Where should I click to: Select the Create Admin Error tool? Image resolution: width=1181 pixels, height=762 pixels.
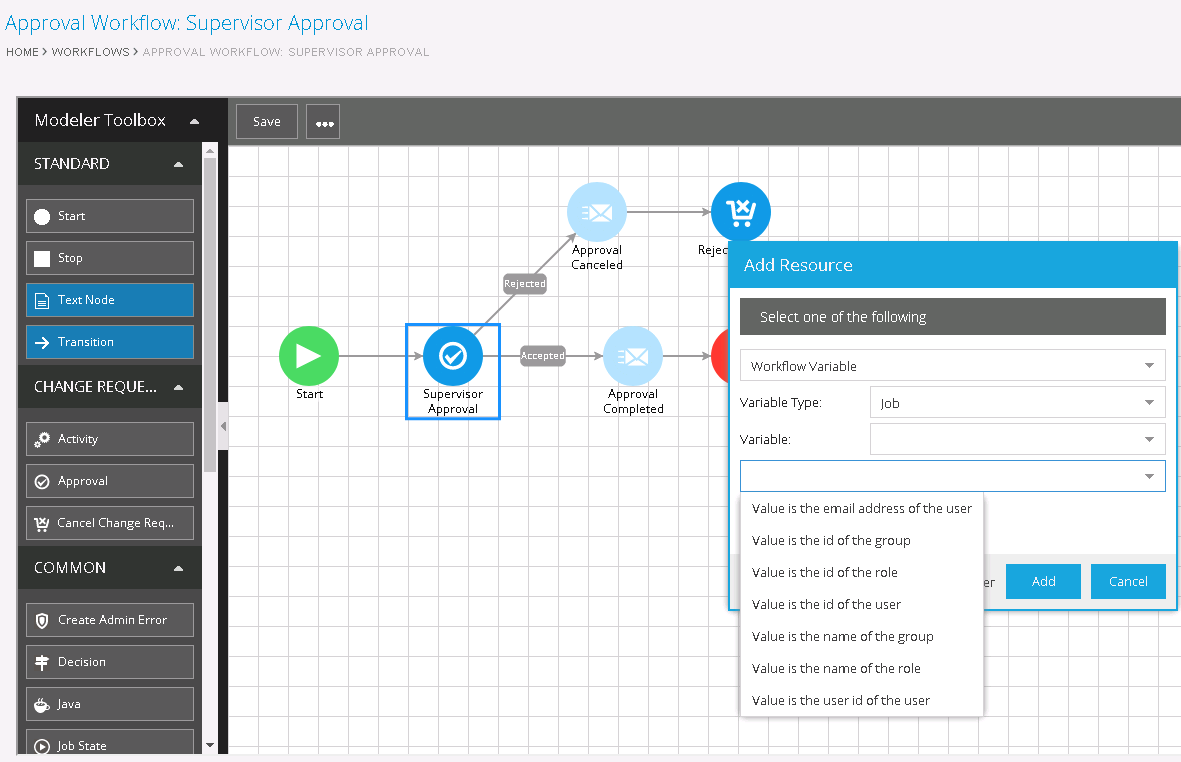[109, 619]
